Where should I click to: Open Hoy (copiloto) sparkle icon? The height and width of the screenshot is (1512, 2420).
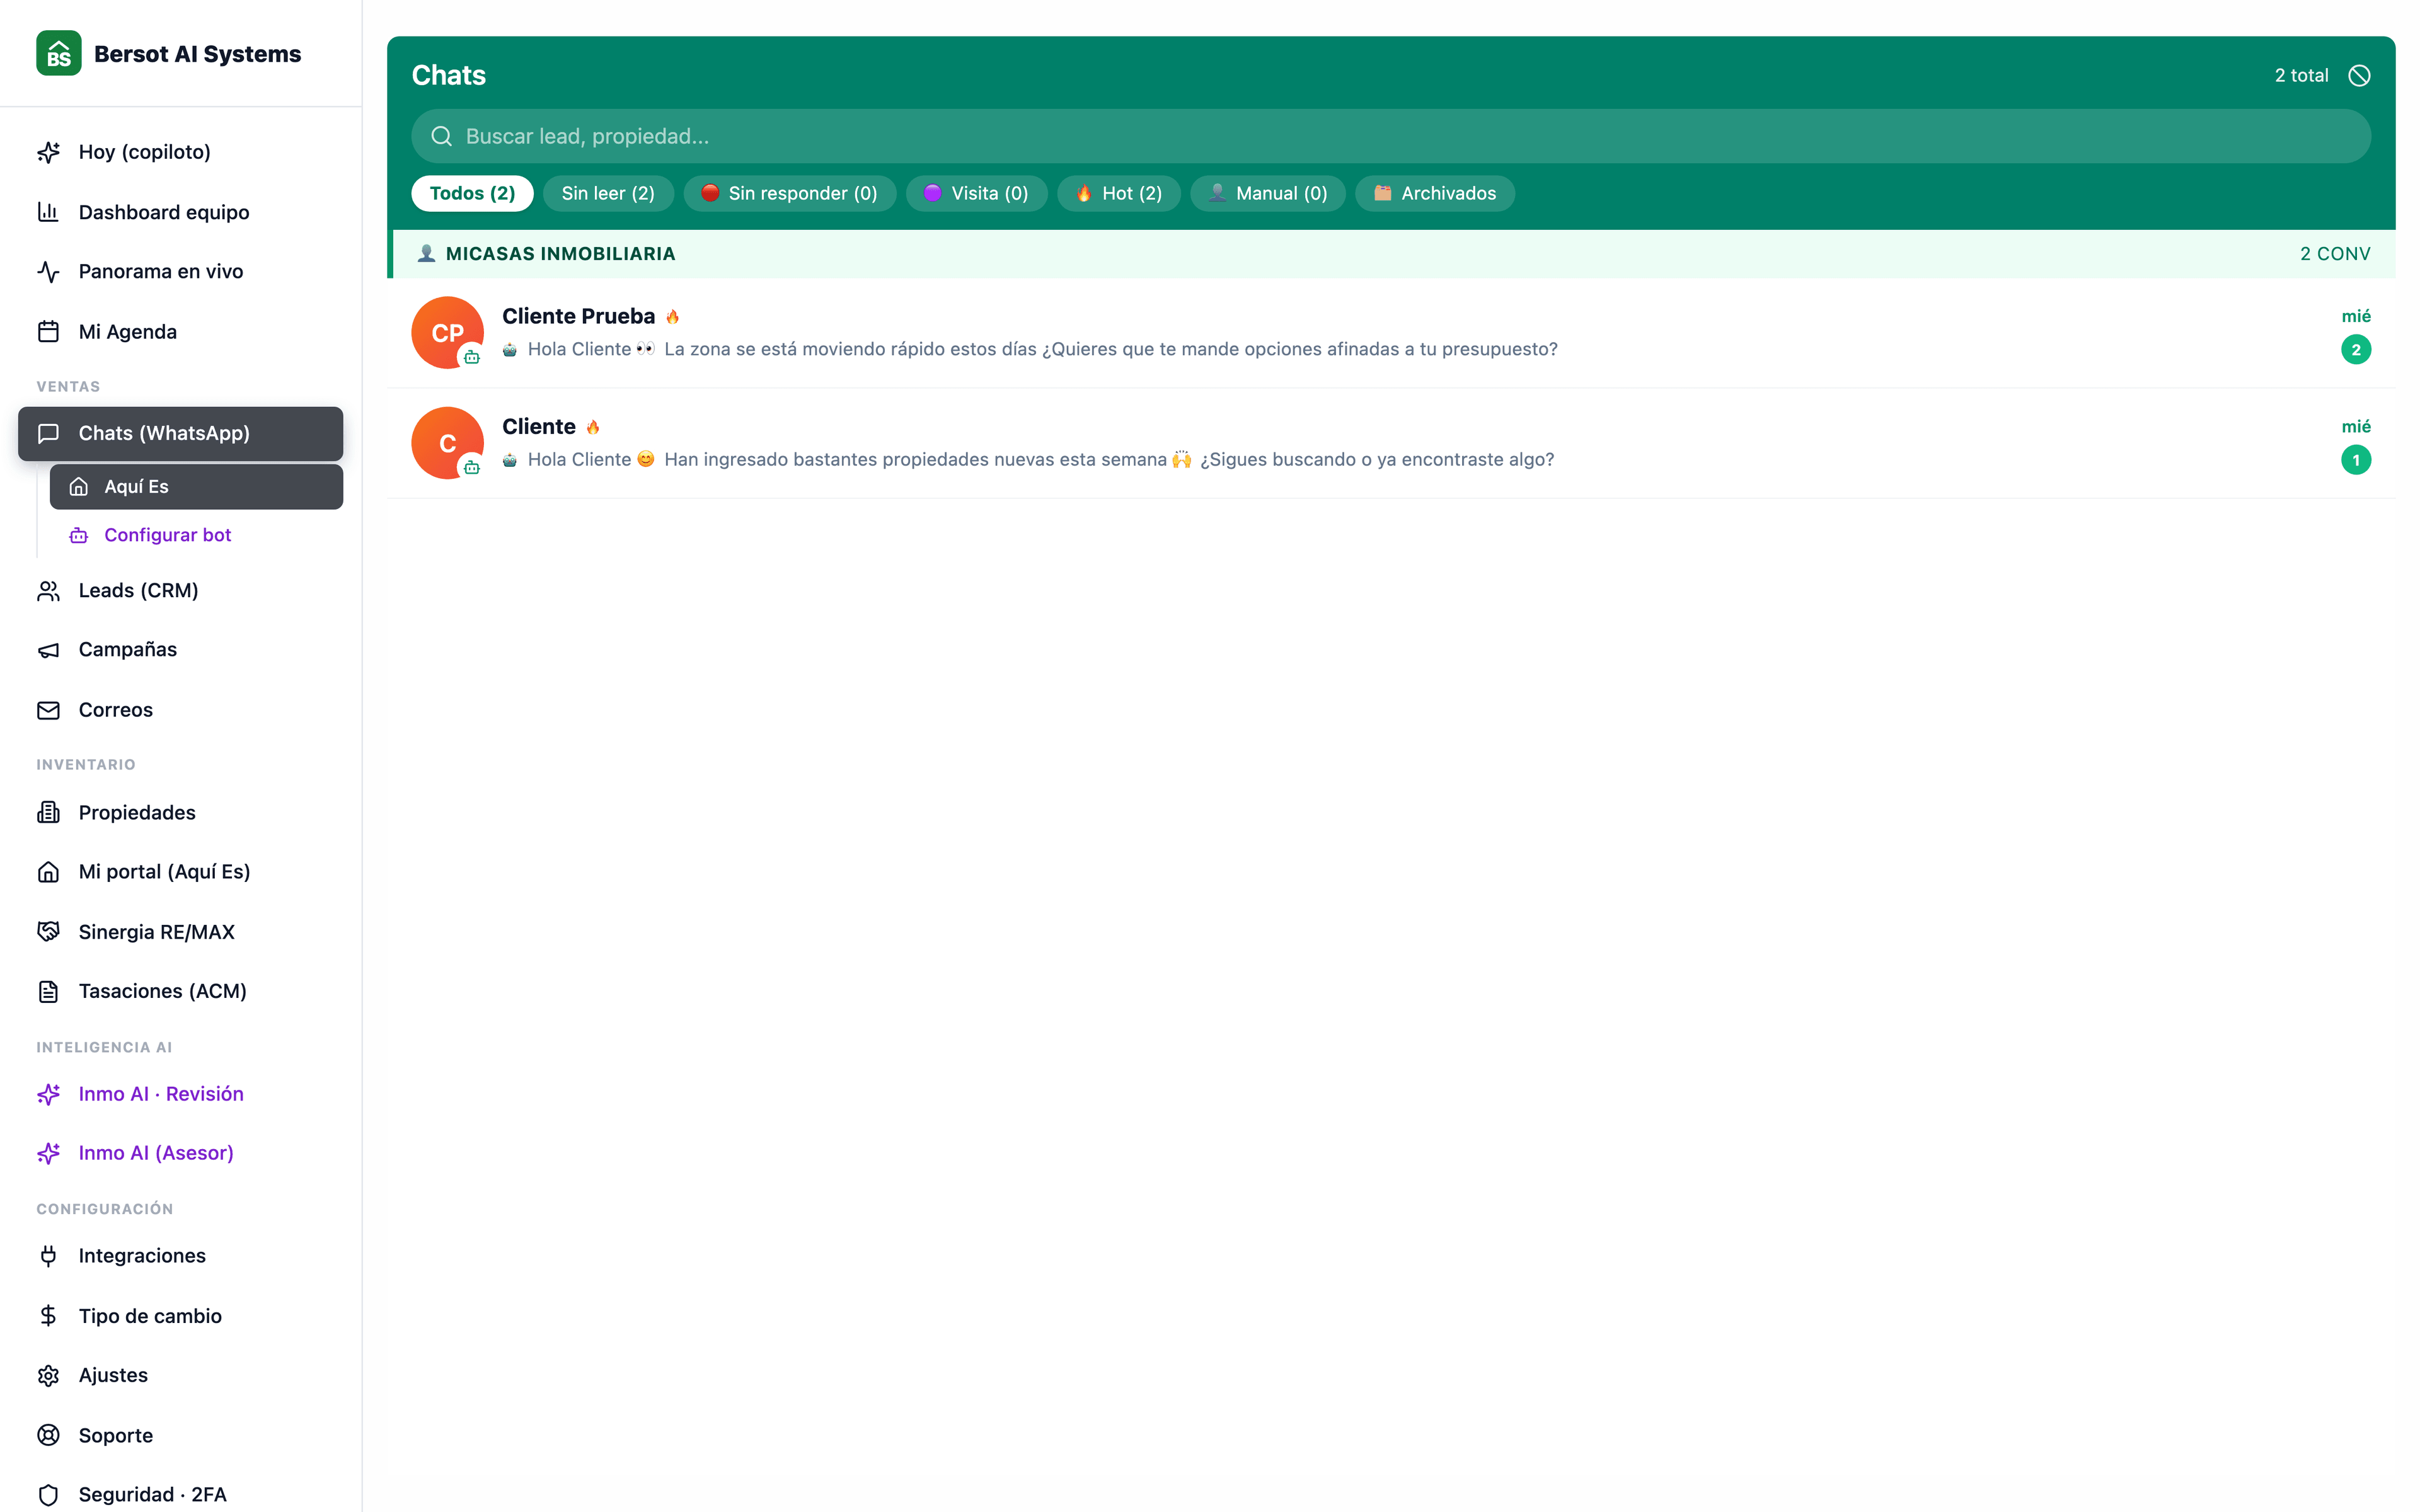click(48, 152)
